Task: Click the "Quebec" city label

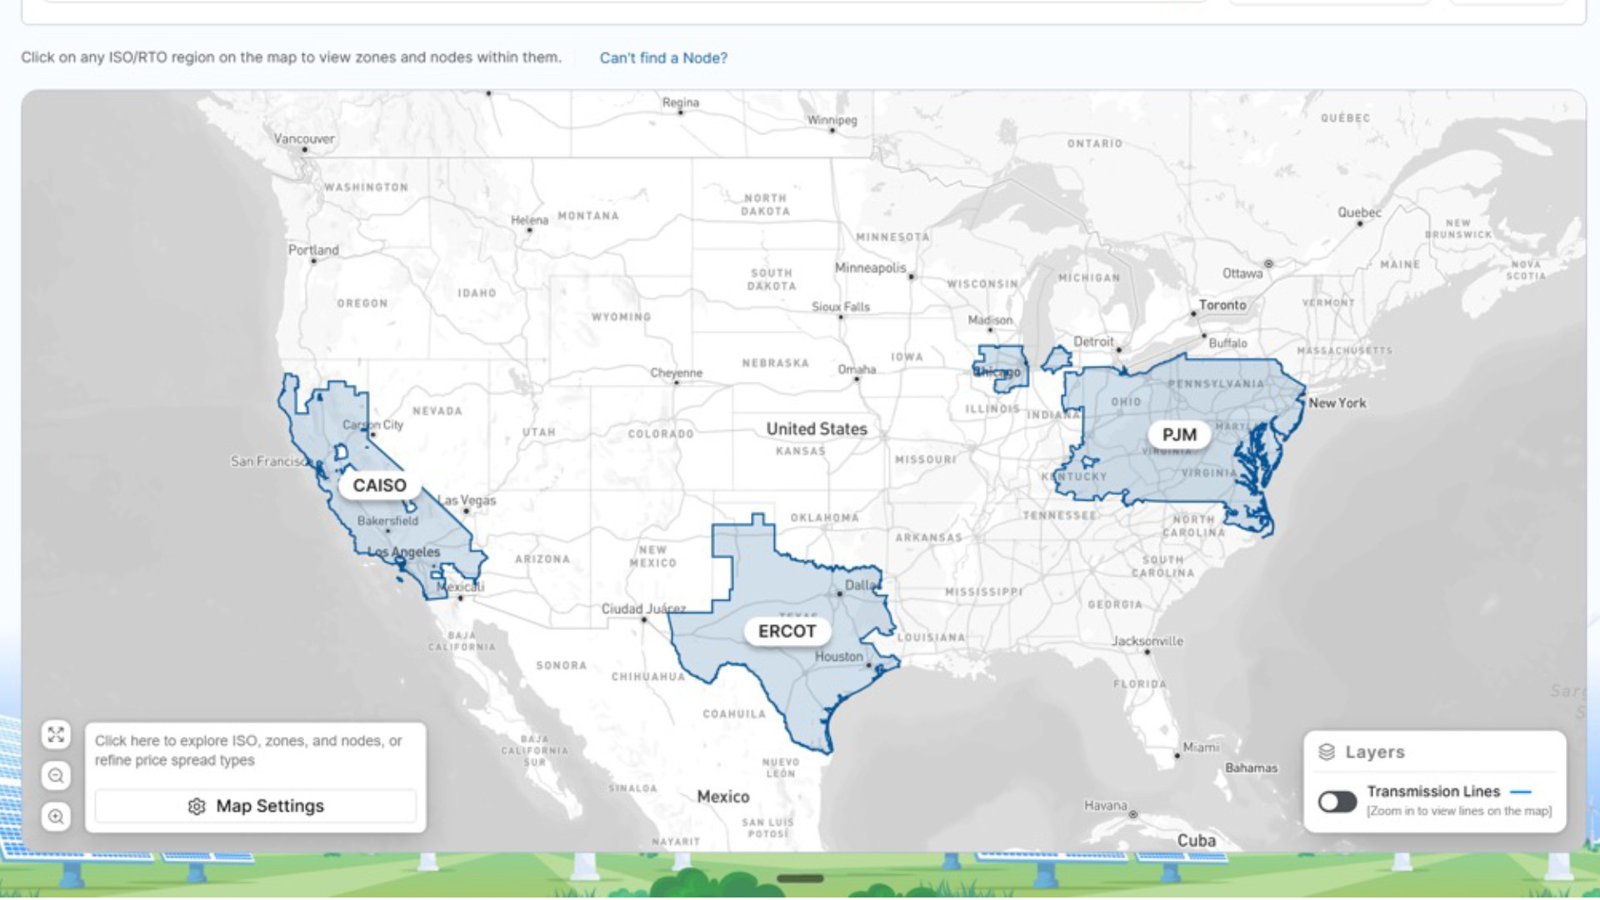Action: click(x=1359, y=212)
